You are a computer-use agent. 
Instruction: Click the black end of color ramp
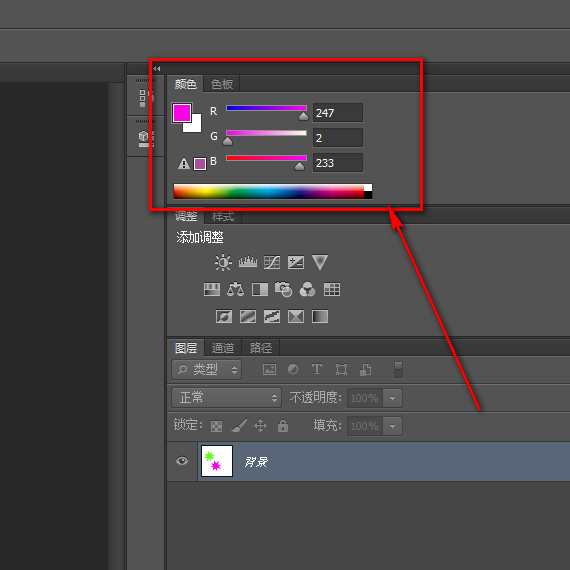(x=368, y=195)
